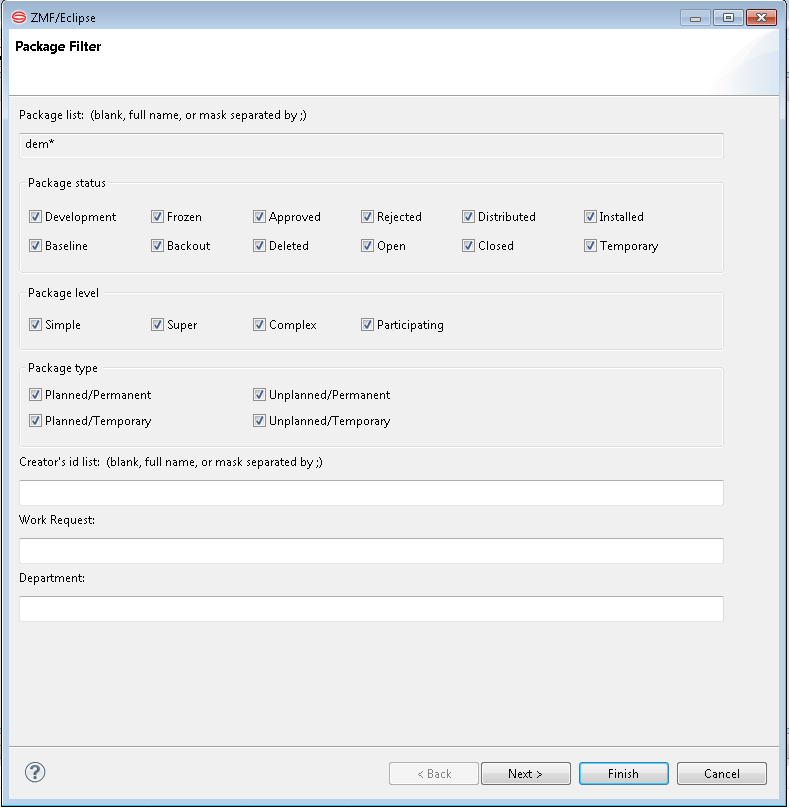Toggle the Frozen status checkbox
Viewport: 789px width, 808px height.
coord(157,216)
